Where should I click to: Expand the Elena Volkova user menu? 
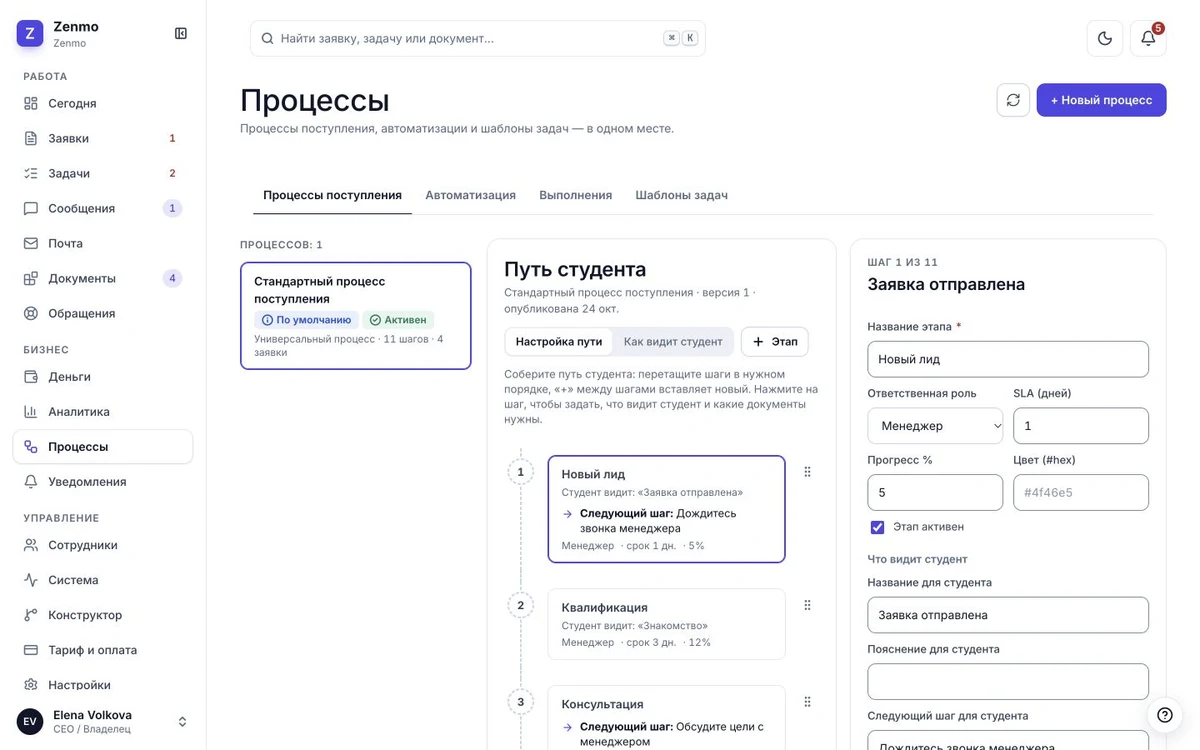(x=182, y=722)
